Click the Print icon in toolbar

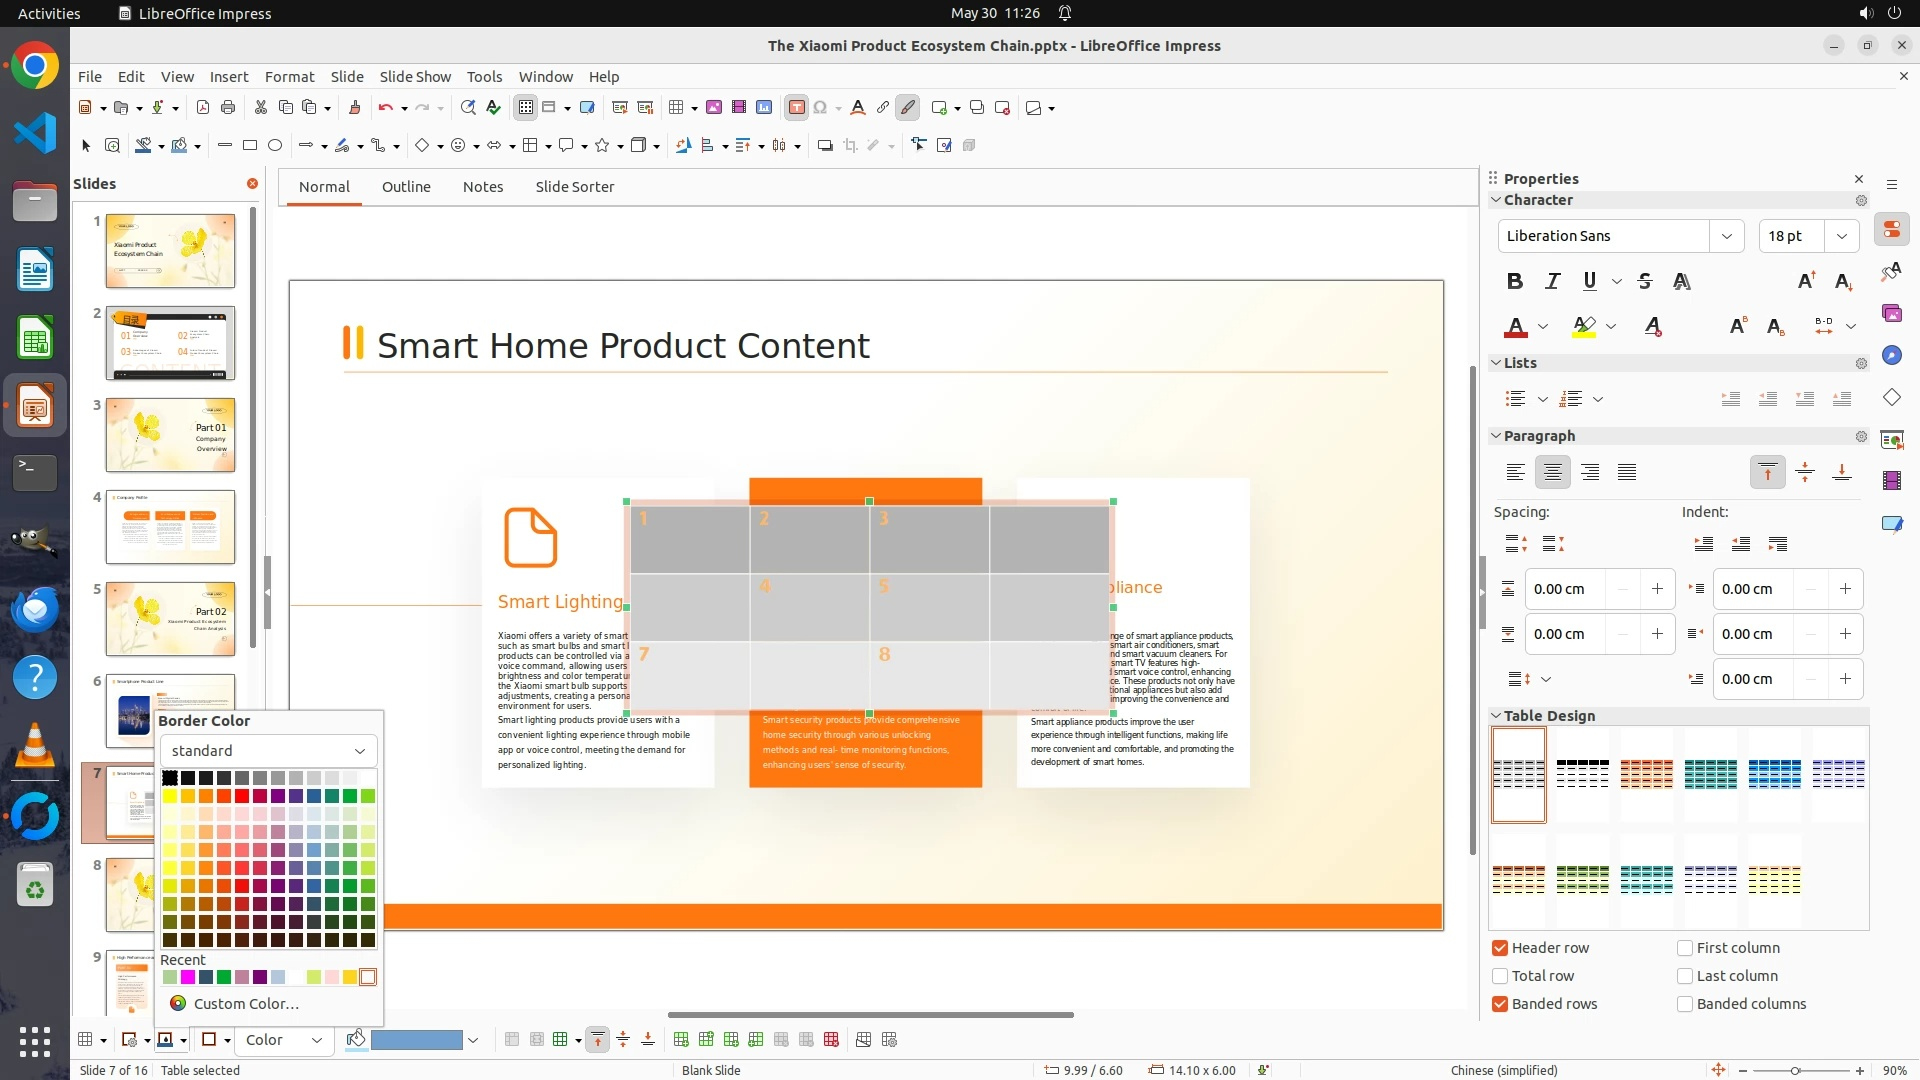coord(228,108)
